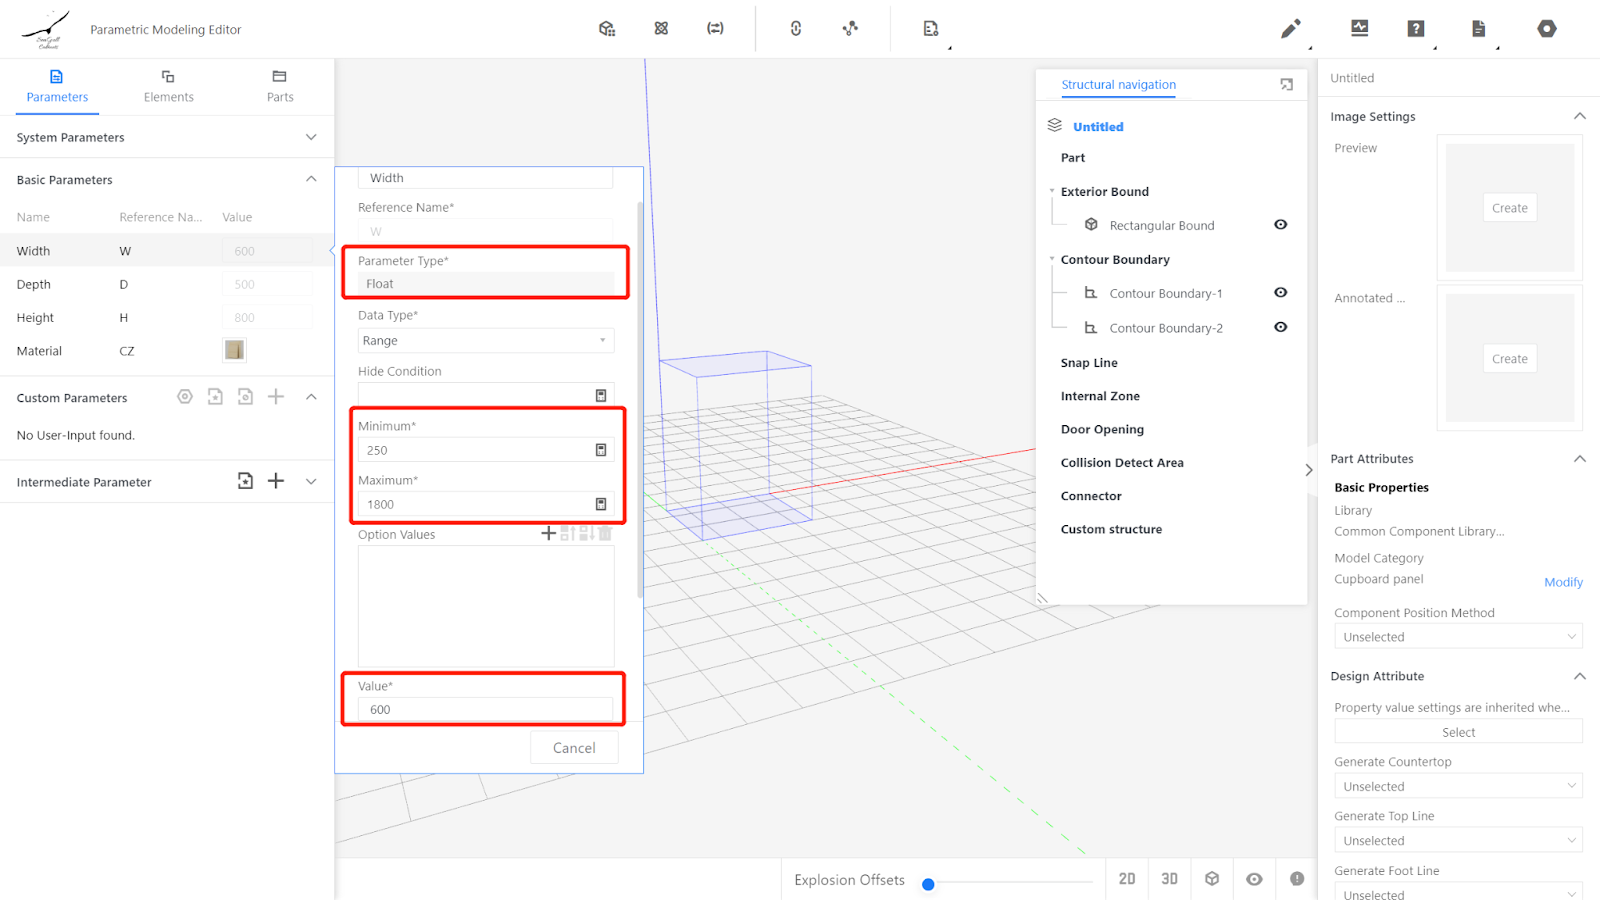Click the Modify link for Model Category
The width and height of the screenshot is (1600, 900).
[x=1563, y=582]
